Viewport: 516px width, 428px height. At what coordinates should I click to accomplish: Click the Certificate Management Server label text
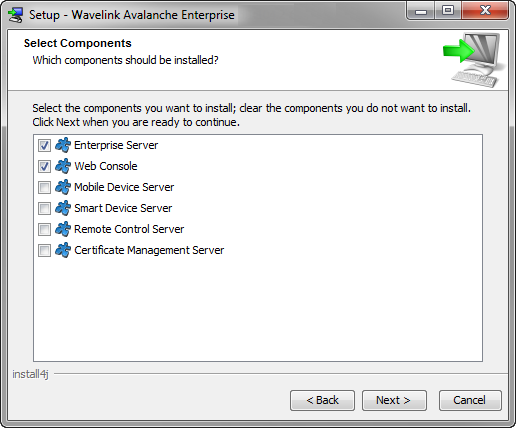pyautogui.click(x=149, y=250)
